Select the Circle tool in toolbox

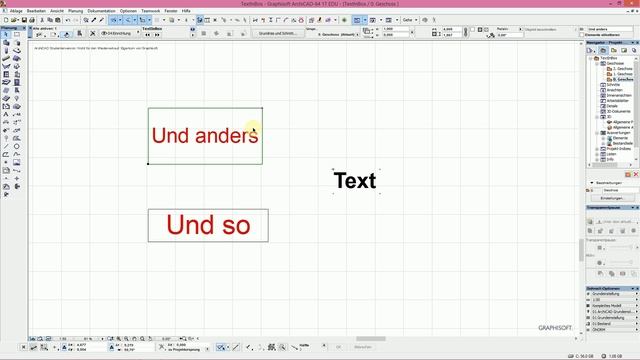pos(17,146)
